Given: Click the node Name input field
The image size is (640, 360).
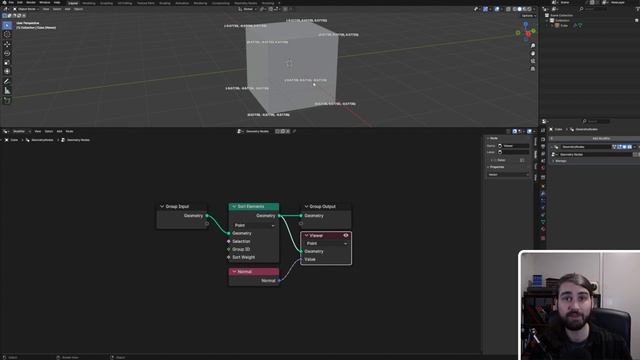Looking at the screenshot, I should pyautogui.click(x=513, y=146).
